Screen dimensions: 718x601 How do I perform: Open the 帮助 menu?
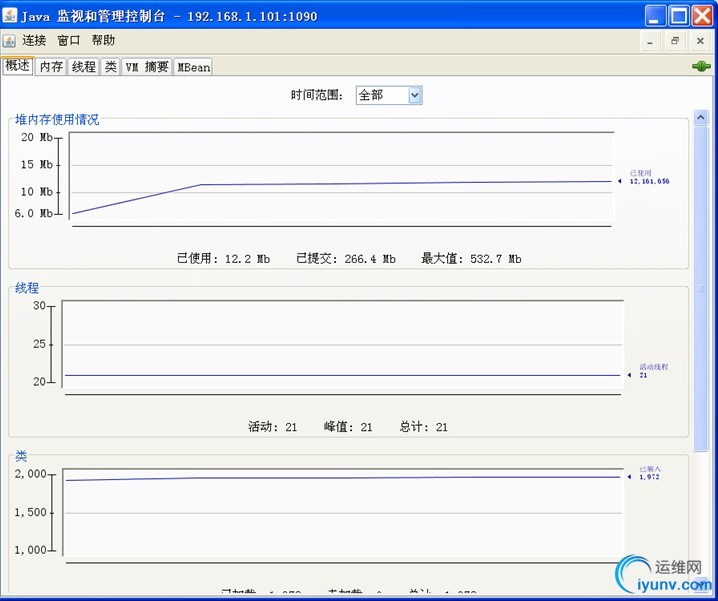click(x=103, y=40)
